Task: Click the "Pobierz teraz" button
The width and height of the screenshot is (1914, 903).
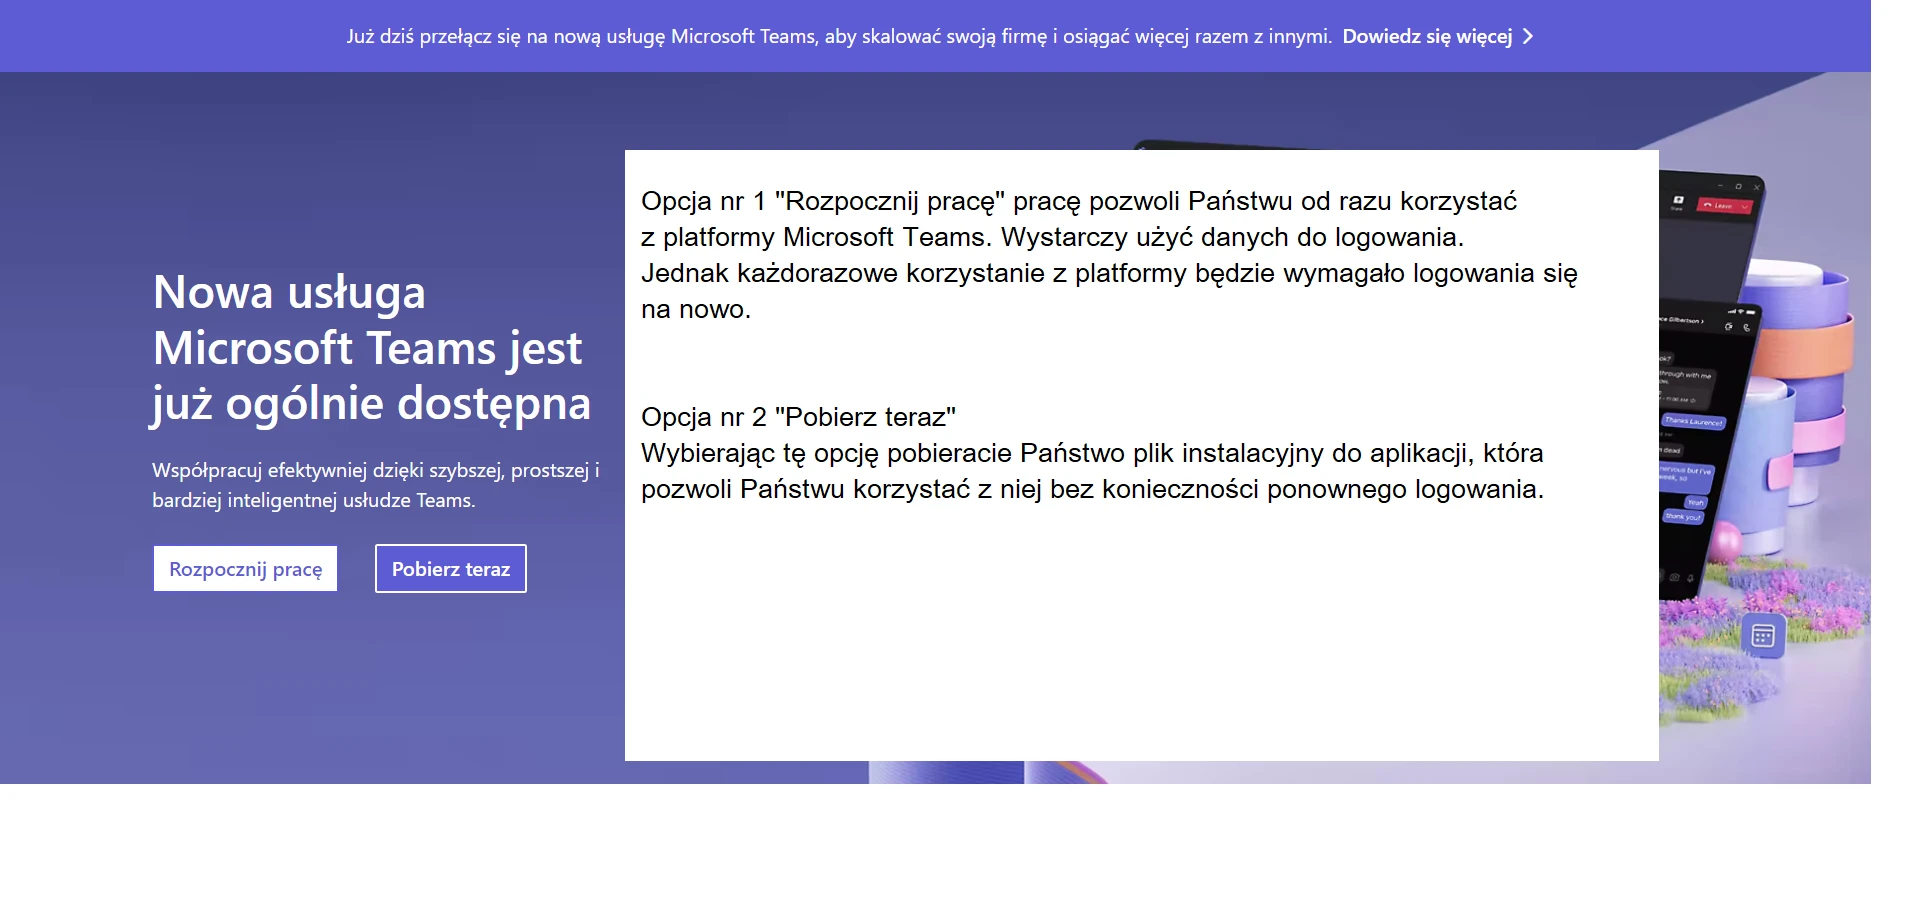Action: (451, 569)
